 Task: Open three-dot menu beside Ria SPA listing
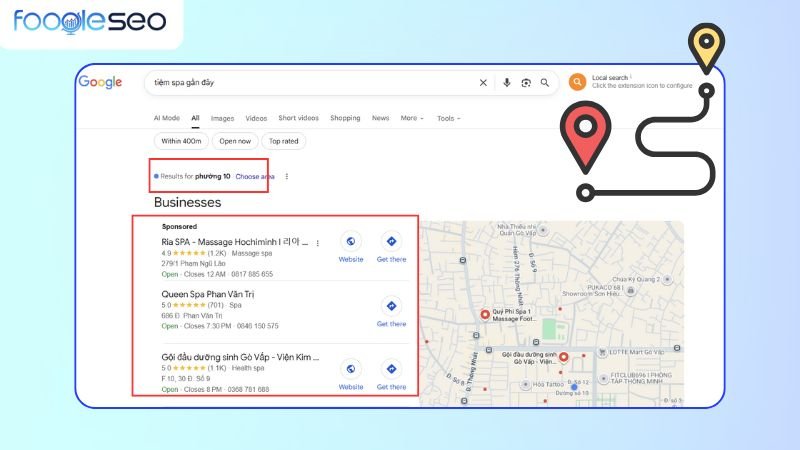coord(318,243)
